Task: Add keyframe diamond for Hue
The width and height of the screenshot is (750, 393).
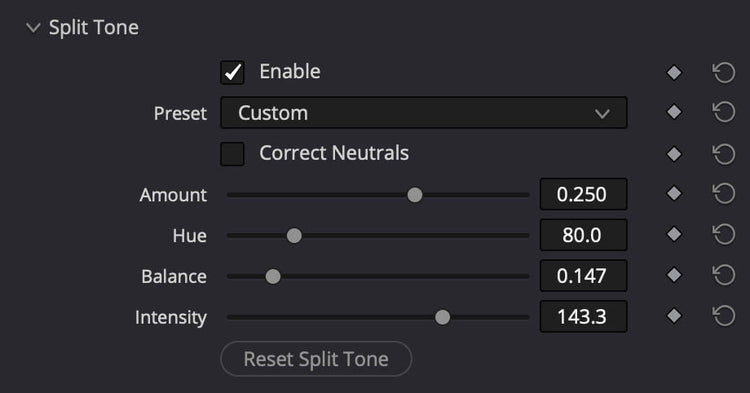Action: [674, 234]
